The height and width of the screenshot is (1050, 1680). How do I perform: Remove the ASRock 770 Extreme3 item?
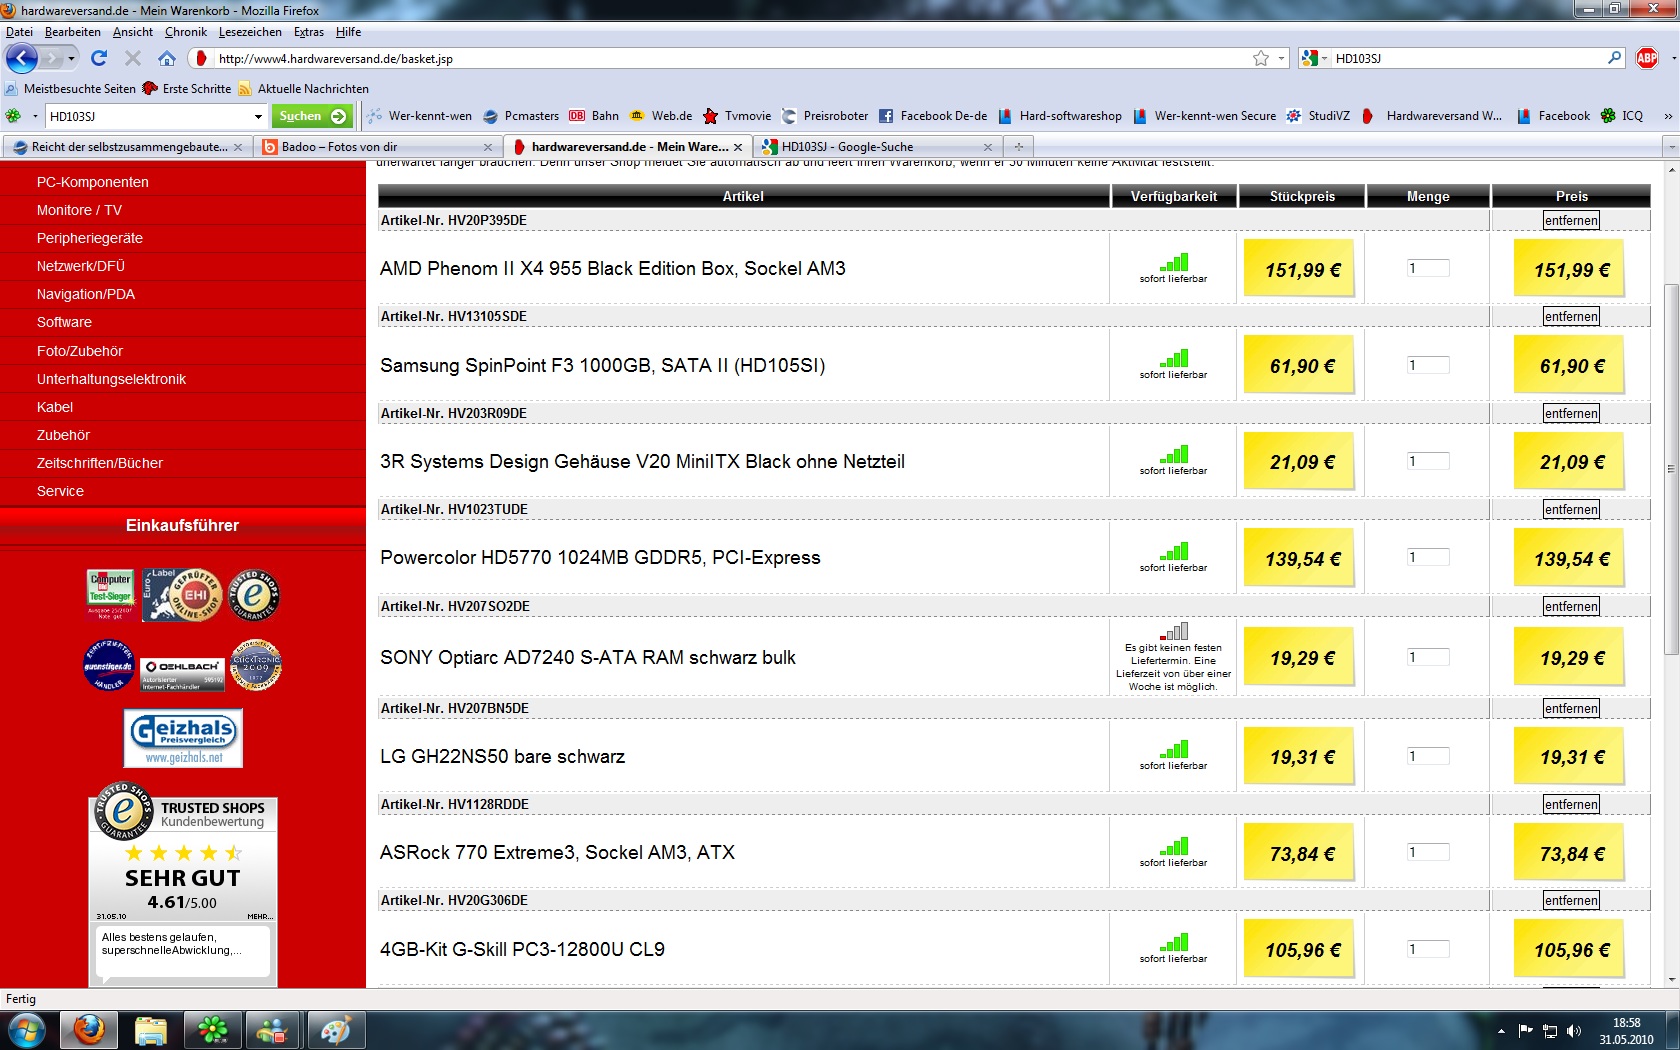1571,804
